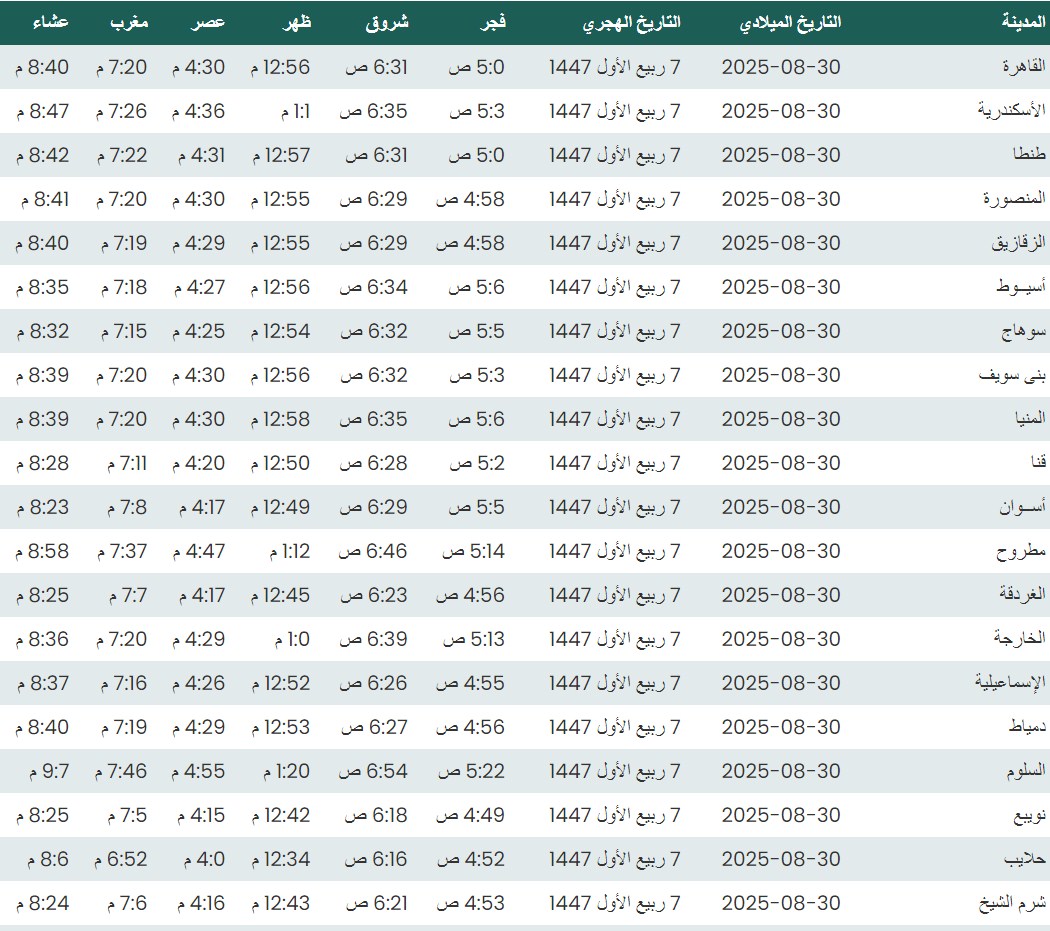Select the القاهرة city name cell
Screen dimensions: 1050x931
point(1023,67)
